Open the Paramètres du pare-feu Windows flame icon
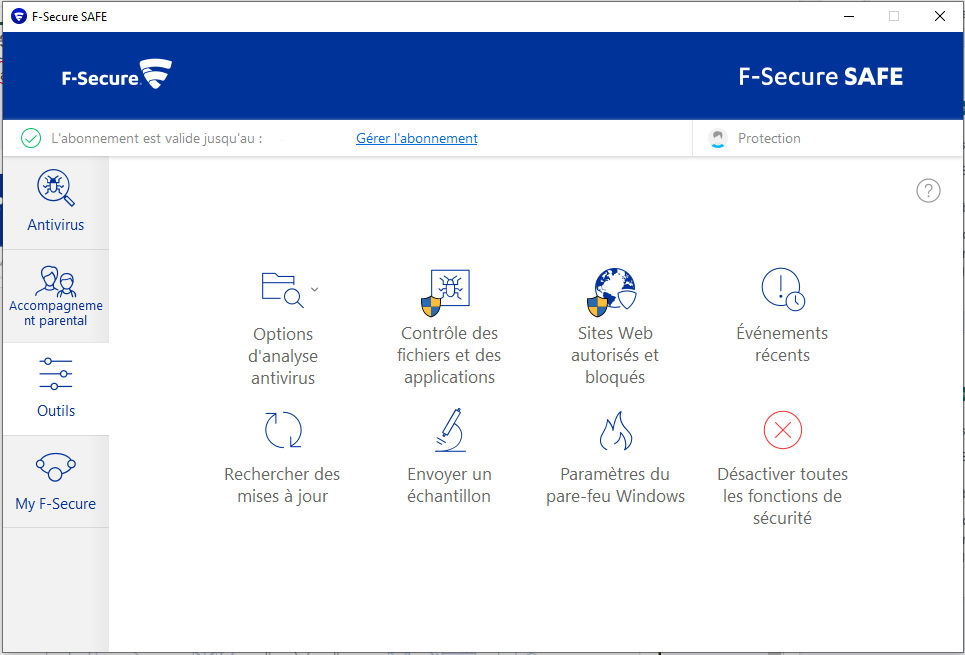The width and height of the screenshot is (965, 655). (615, 430)
